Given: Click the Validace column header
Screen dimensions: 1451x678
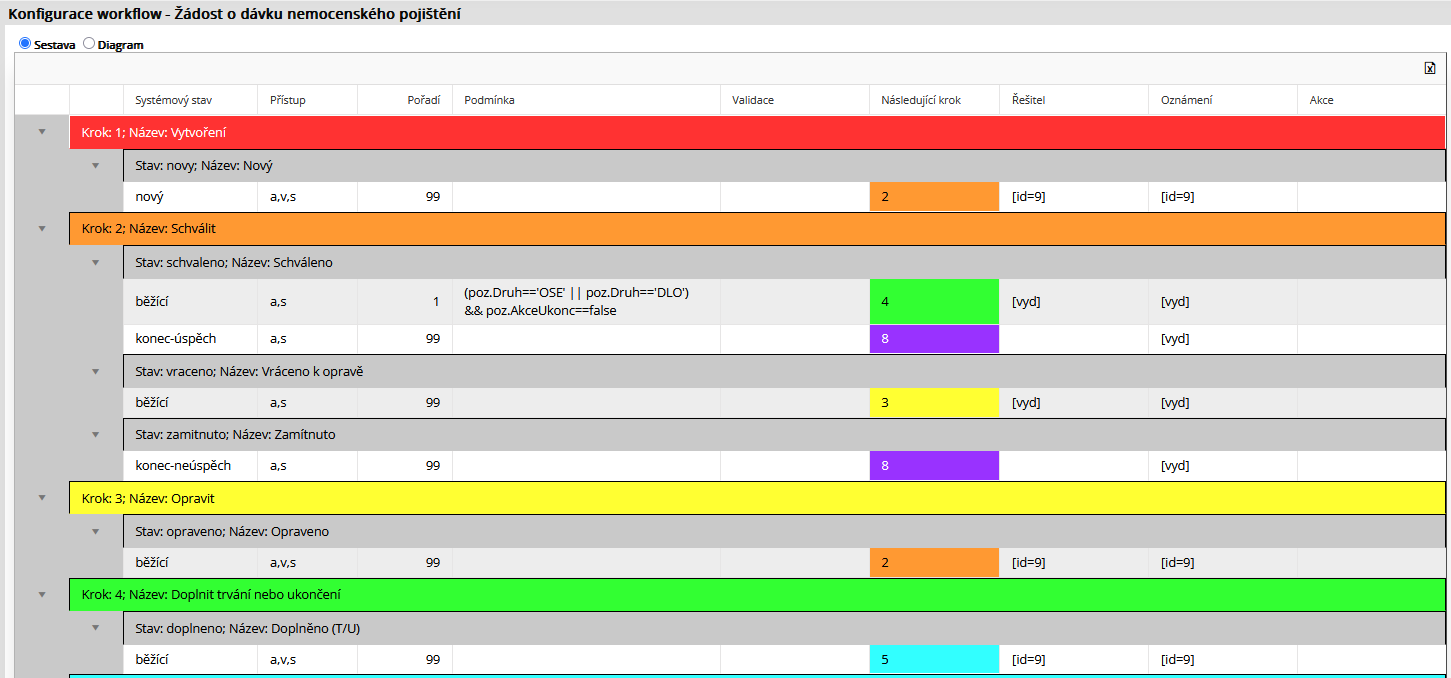Looking at the screenshot, I should pos(795,100).
